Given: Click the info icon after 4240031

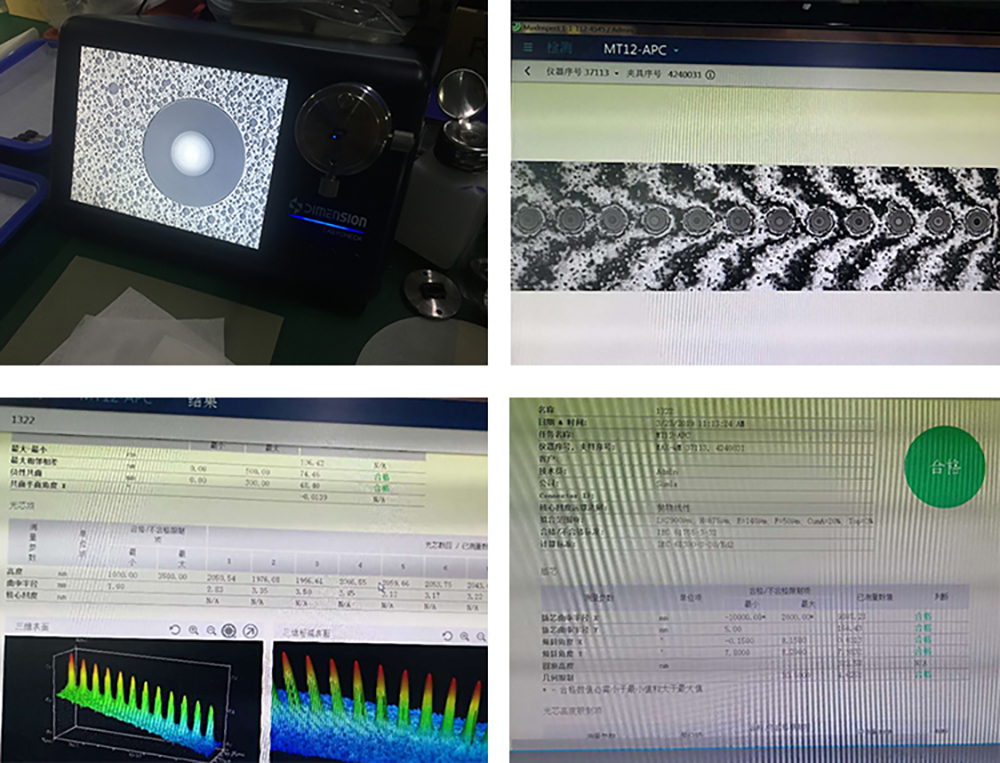Looking at the screenshot, I should click(x=710, y=75).
